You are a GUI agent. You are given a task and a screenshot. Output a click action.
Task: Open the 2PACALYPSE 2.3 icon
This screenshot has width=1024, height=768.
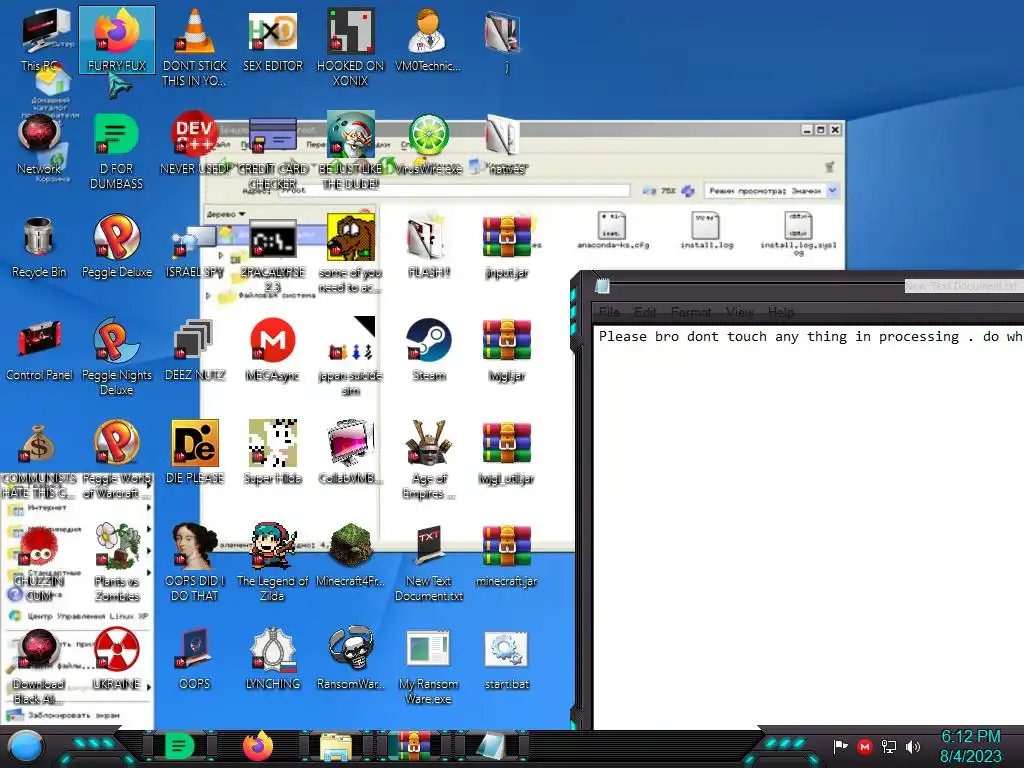pyautogui.click(x=272, y=255)
